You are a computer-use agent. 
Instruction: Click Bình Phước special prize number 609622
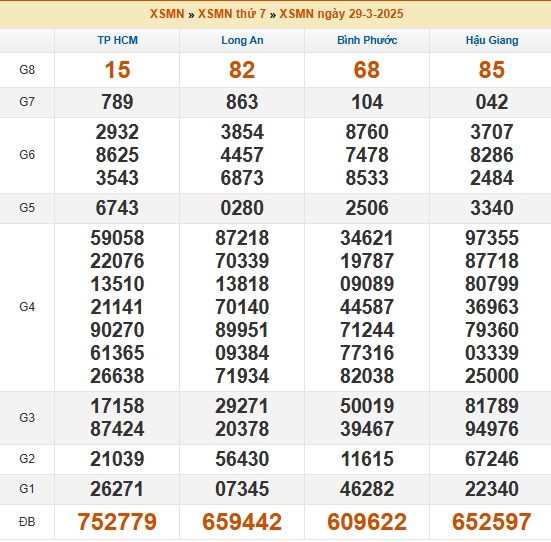pyautogui.click(x=367, y=522)
